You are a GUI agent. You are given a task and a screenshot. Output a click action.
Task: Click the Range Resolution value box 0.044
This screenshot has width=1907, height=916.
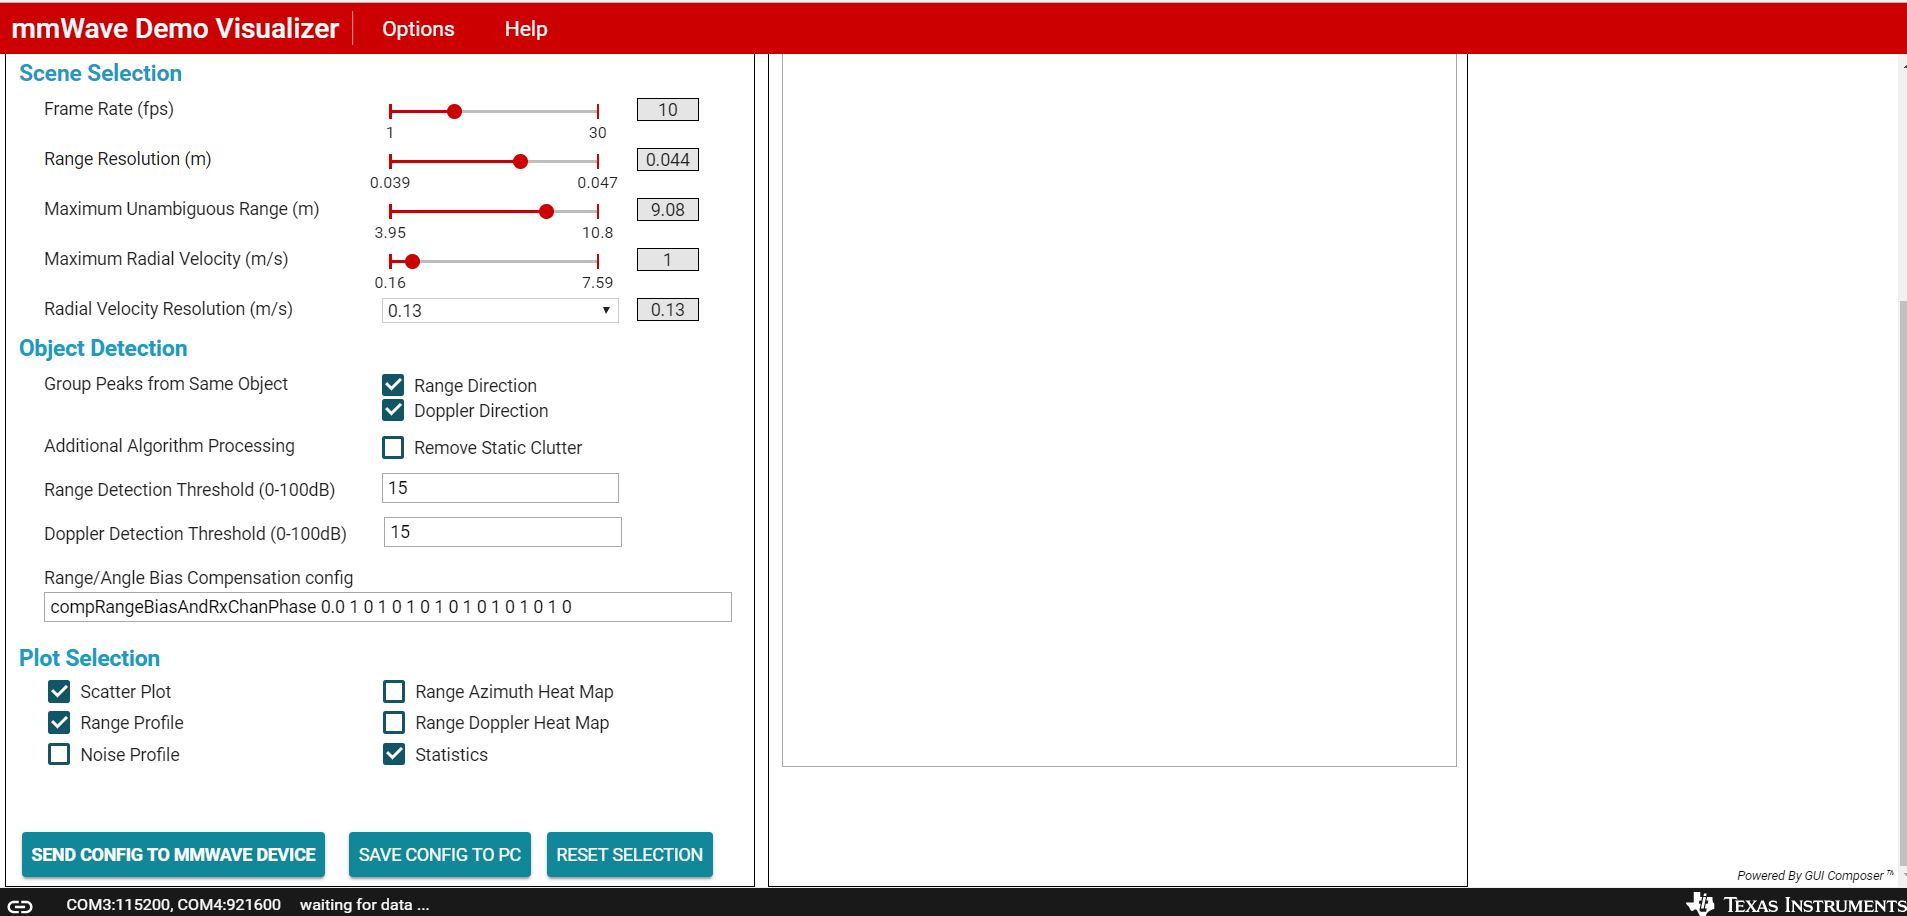(668, 160)
